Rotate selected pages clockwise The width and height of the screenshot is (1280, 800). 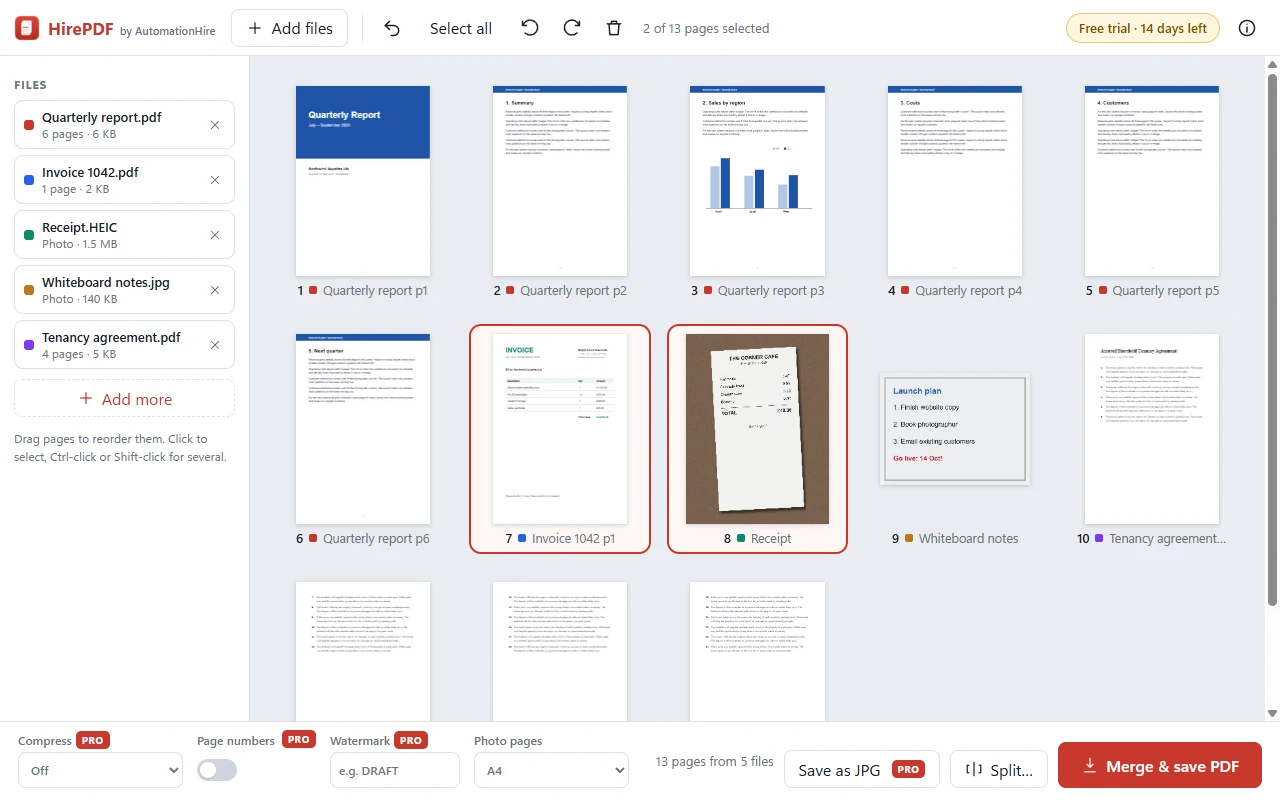coord(572,28)
